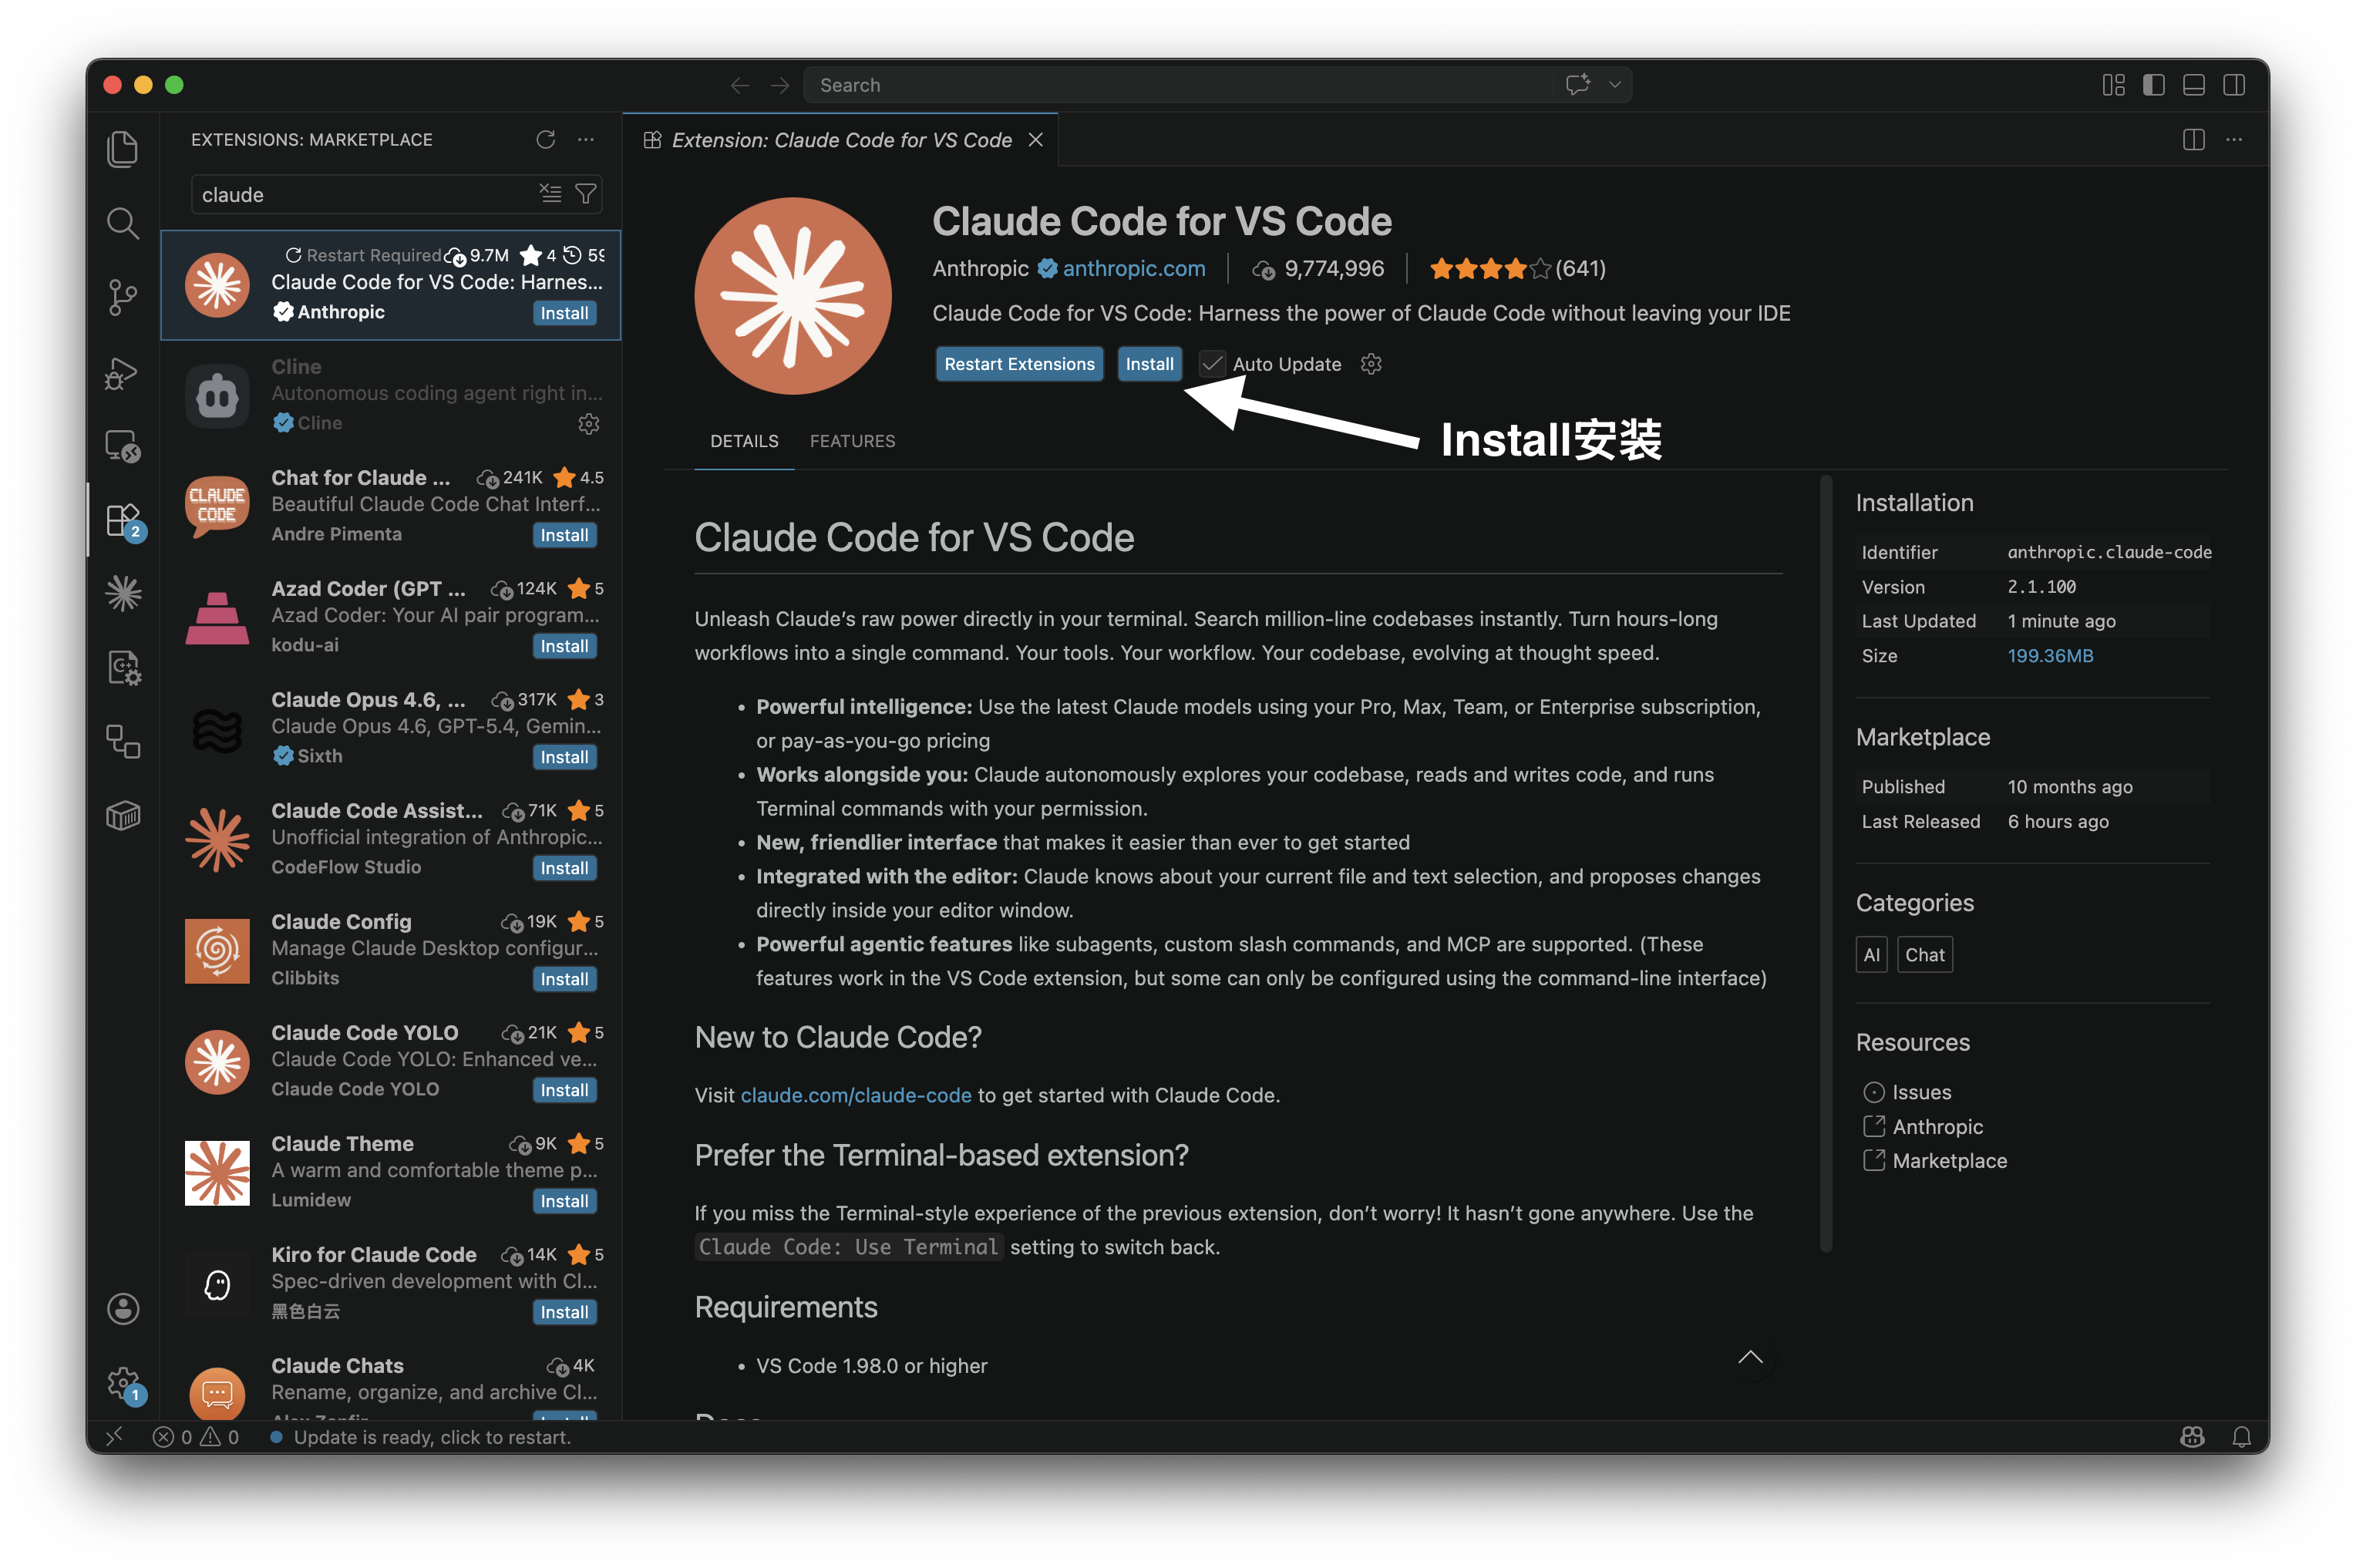This screenshot has width=2356, height=1568.
Task: Click Install next to Restart Extensions
Action: pyautogui.click(x=1149, y=364)
